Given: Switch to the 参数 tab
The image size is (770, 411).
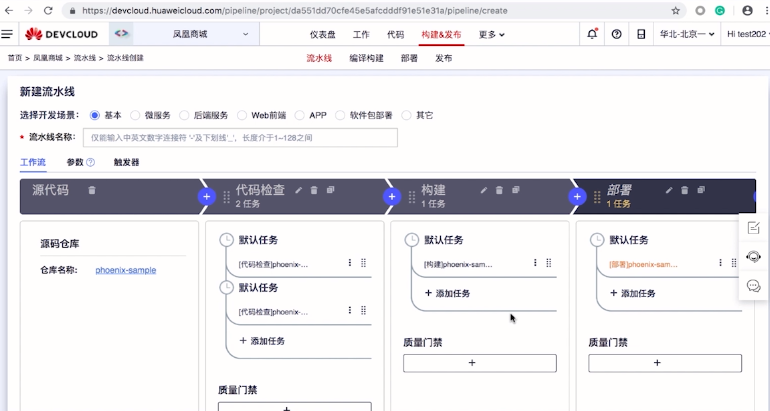Looking at the screenshot, I should click(75, 162).
